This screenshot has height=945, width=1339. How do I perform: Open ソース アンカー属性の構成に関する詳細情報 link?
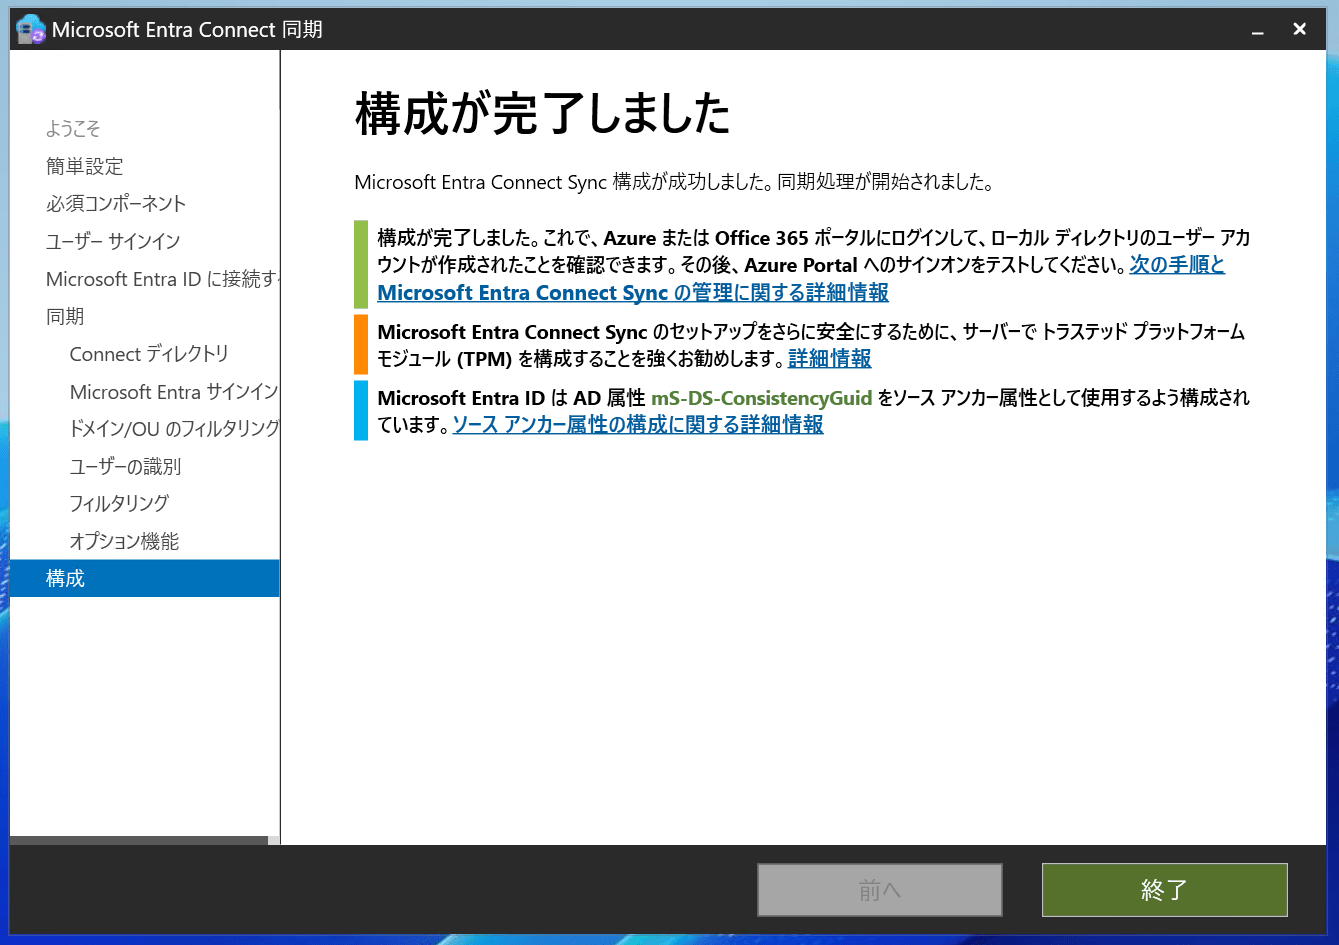[638, 424]
